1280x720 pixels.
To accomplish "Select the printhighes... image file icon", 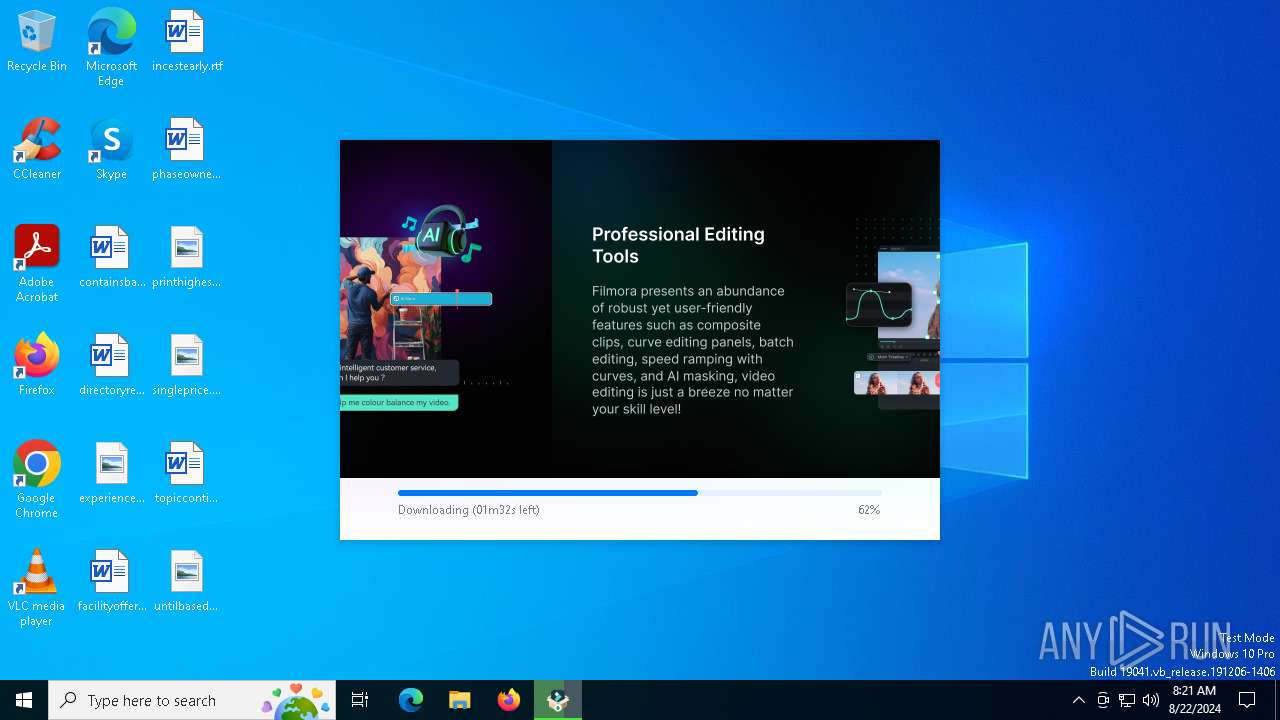I will 186,257.
